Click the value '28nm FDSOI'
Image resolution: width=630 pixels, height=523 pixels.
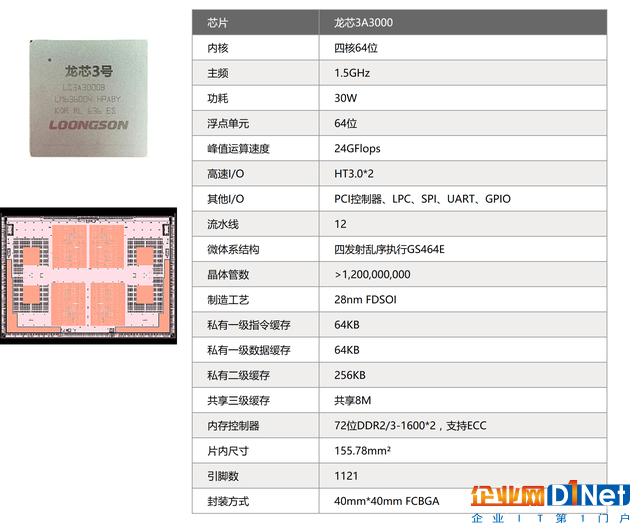[x=365, y=300]
